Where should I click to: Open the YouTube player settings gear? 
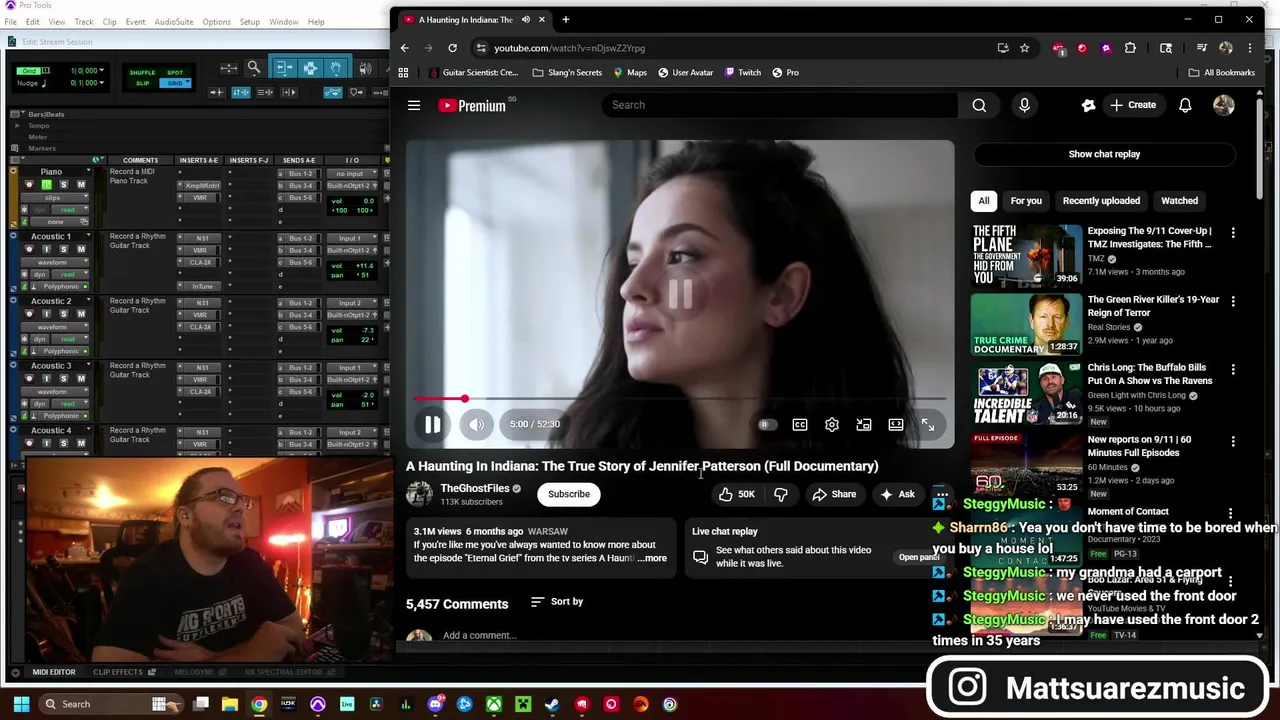pos(832,425)
